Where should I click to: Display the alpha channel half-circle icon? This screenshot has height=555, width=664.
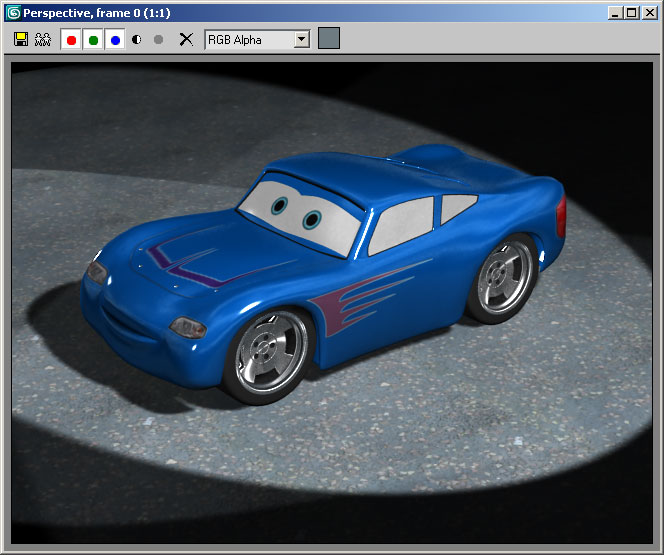pyautogui.click(x=137, y=40)
